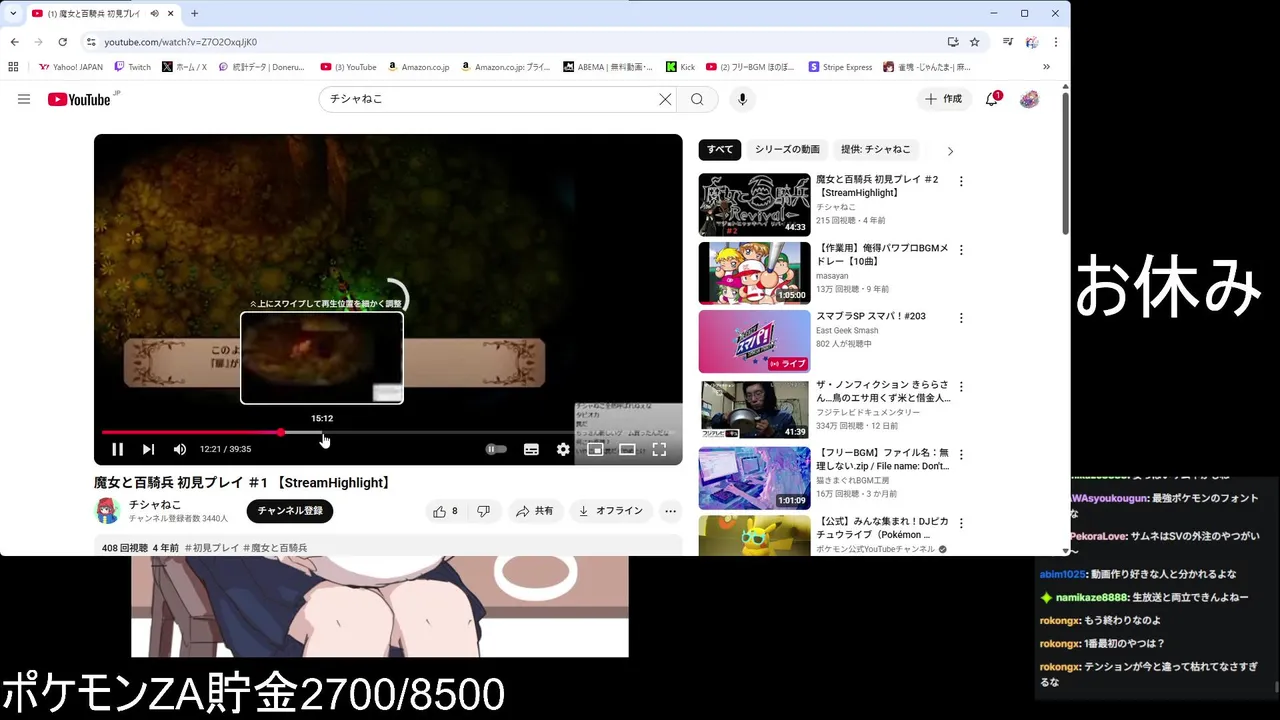Run search with magnifying glass button

pyautogui.click(x=697, y=99)
